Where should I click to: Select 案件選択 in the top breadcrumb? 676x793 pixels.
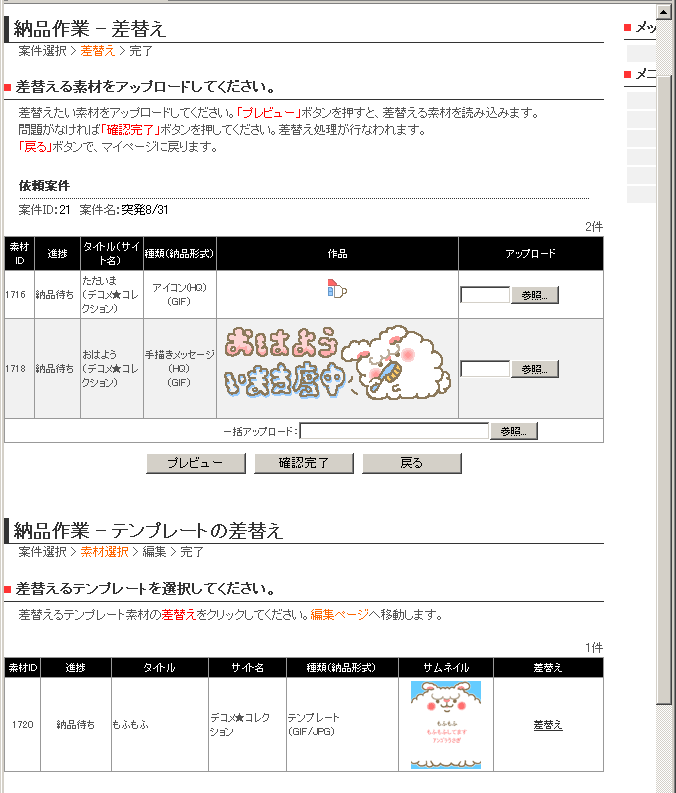click(x=42, y=50)
